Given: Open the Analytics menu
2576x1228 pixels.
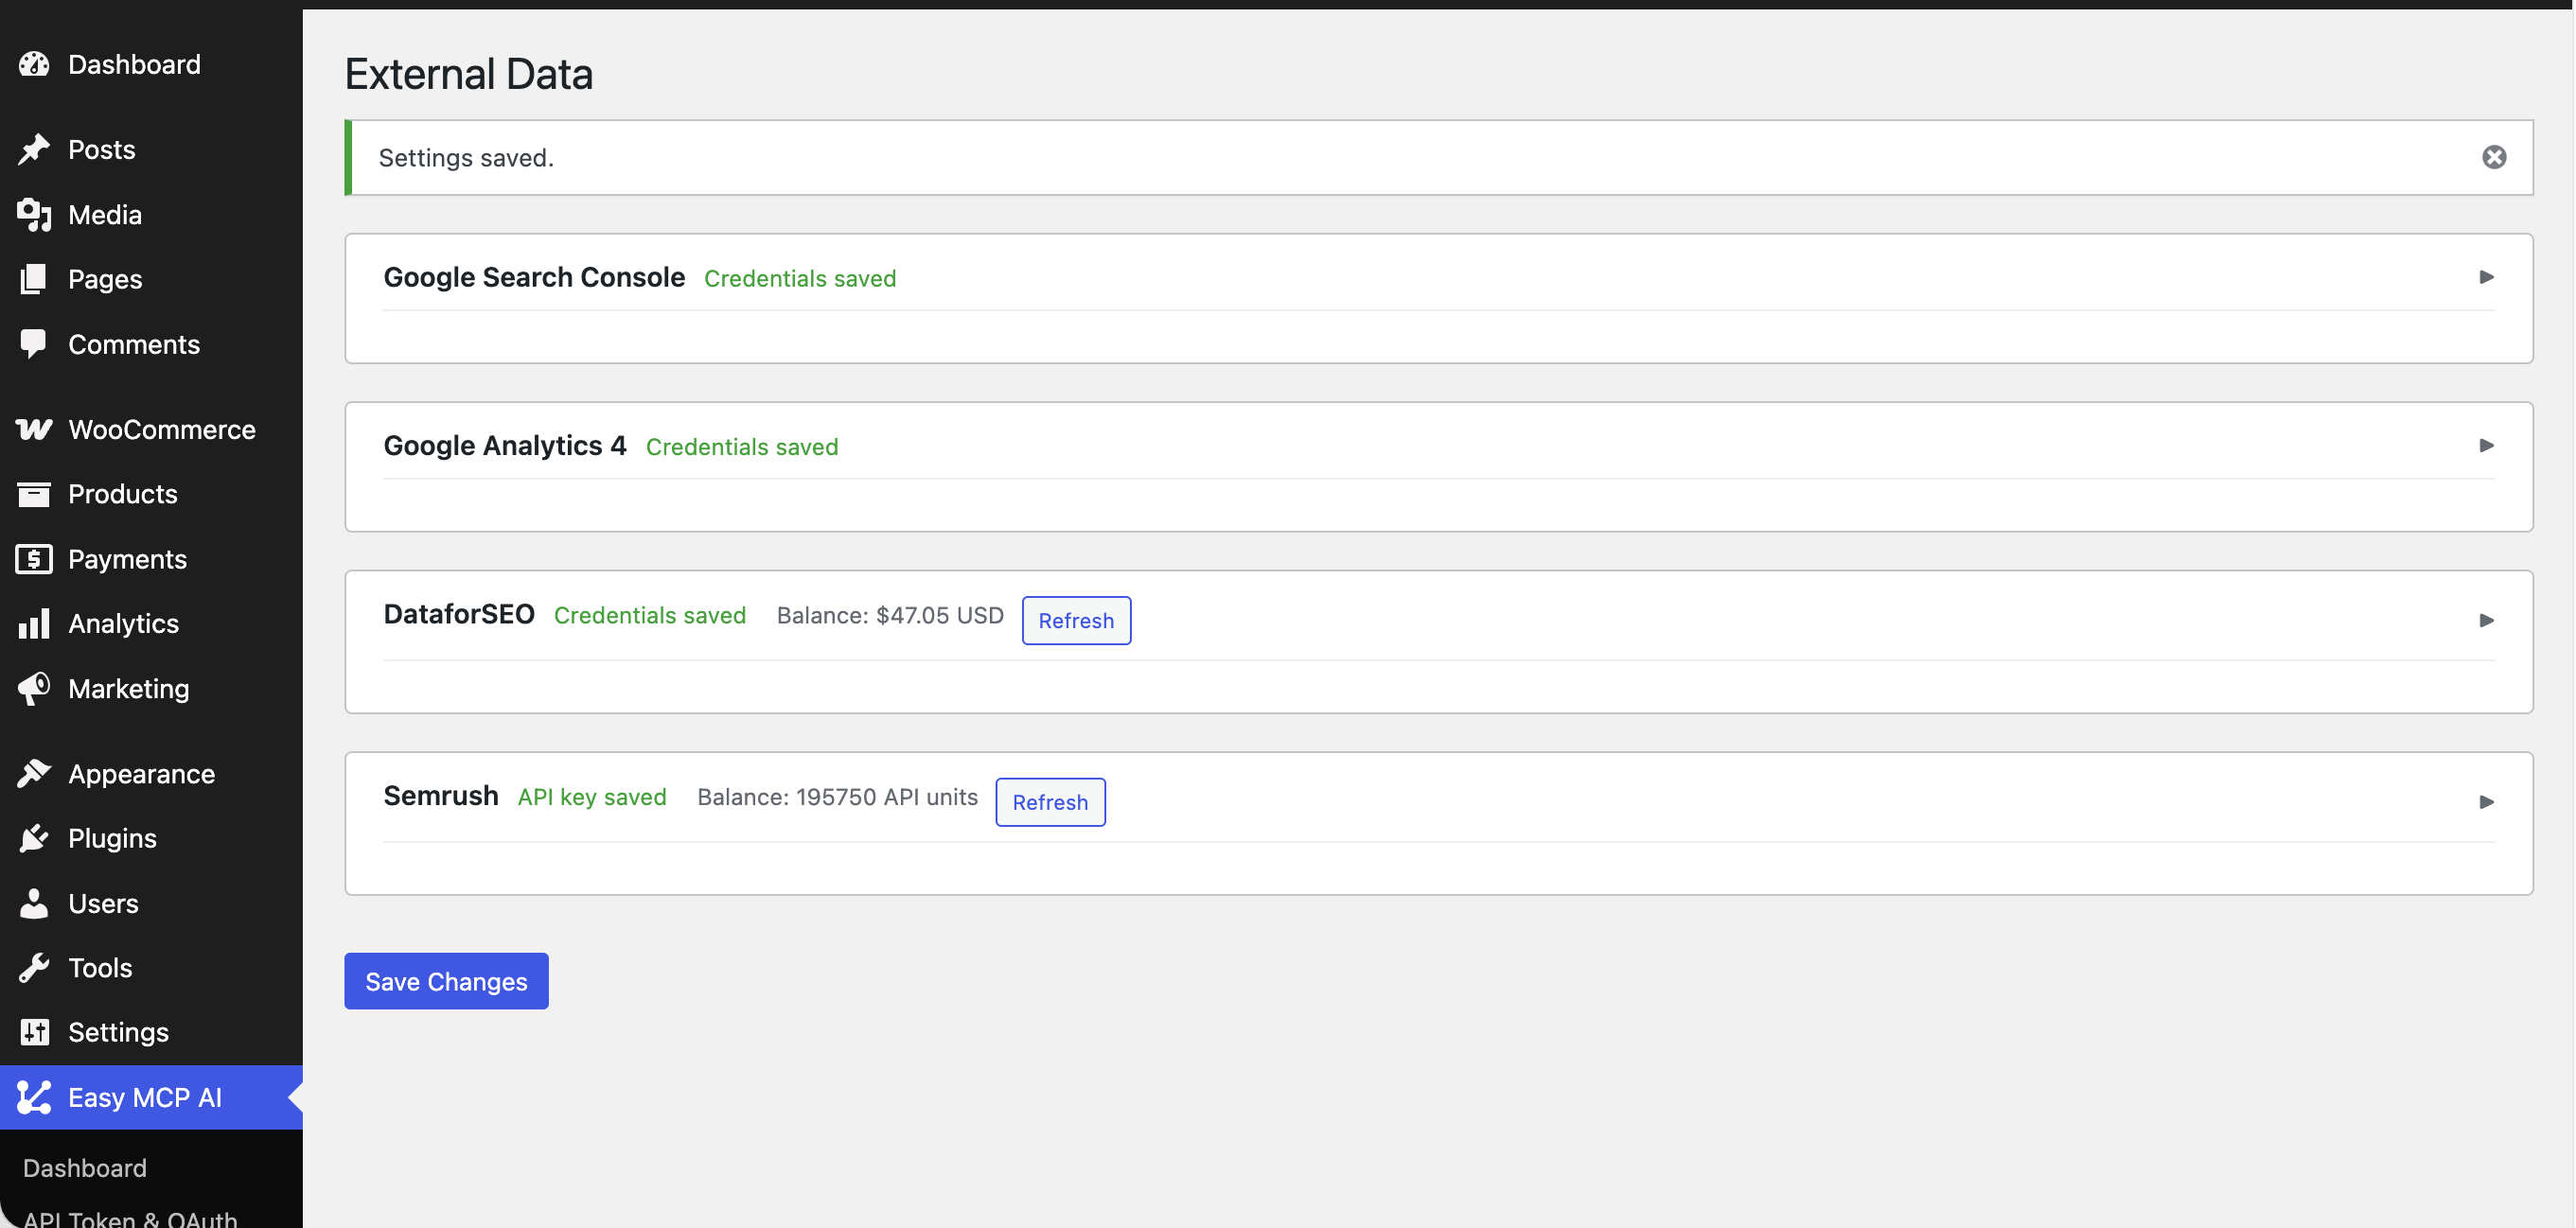Looking at the screenshot, I should pyautogui.click(x=151, y=623).
